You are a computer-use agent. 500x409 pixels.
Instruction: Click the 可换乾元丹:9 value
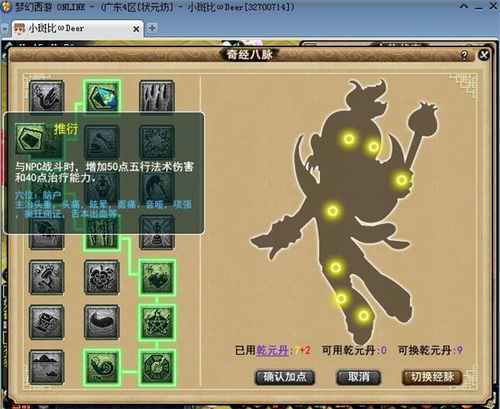(x=430, y=350)
